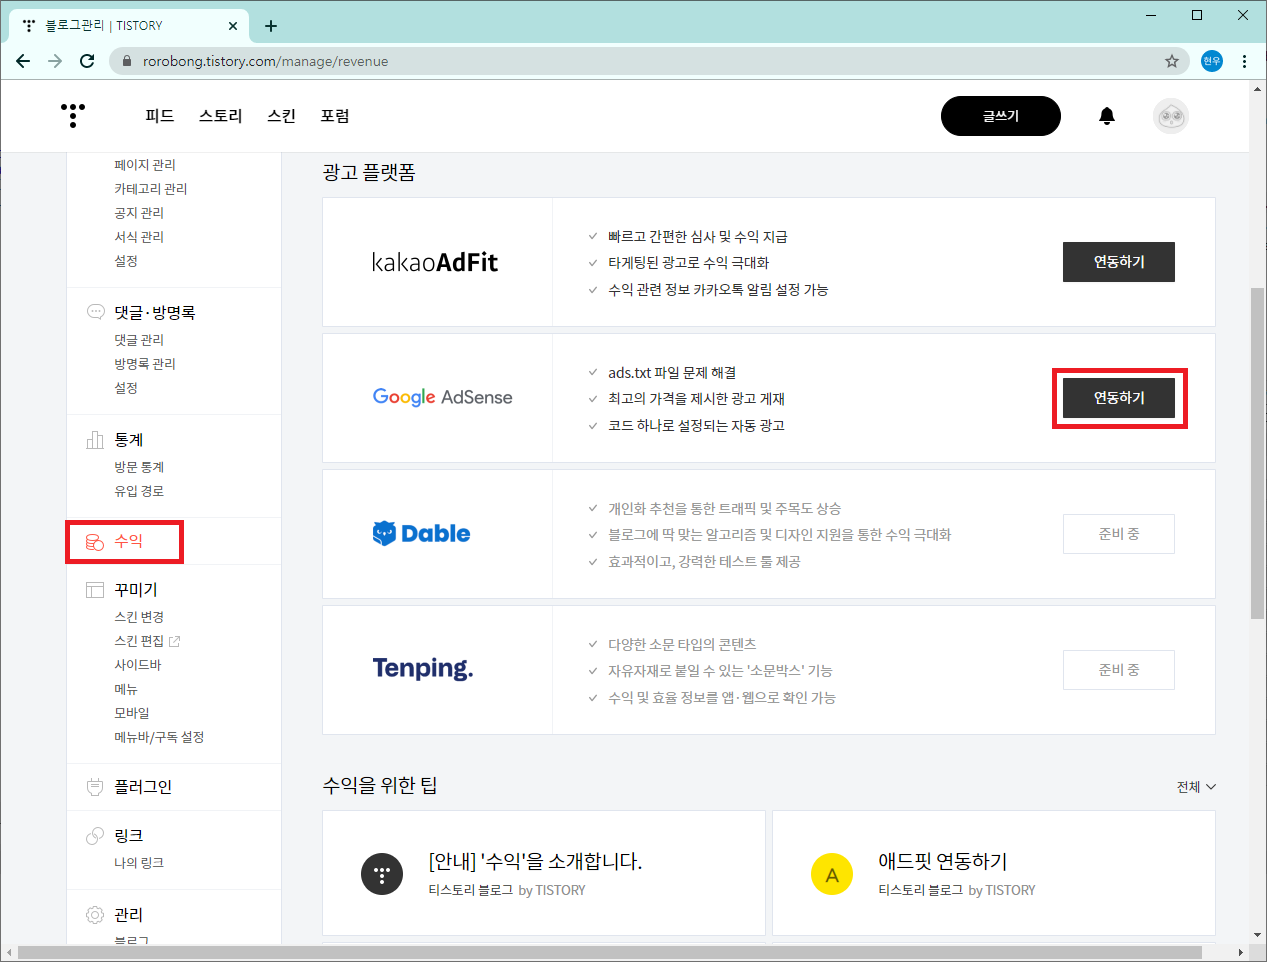Click the Tenping logo
The width and height of the screenshot is (1267, 962).
tap(423, 669)
